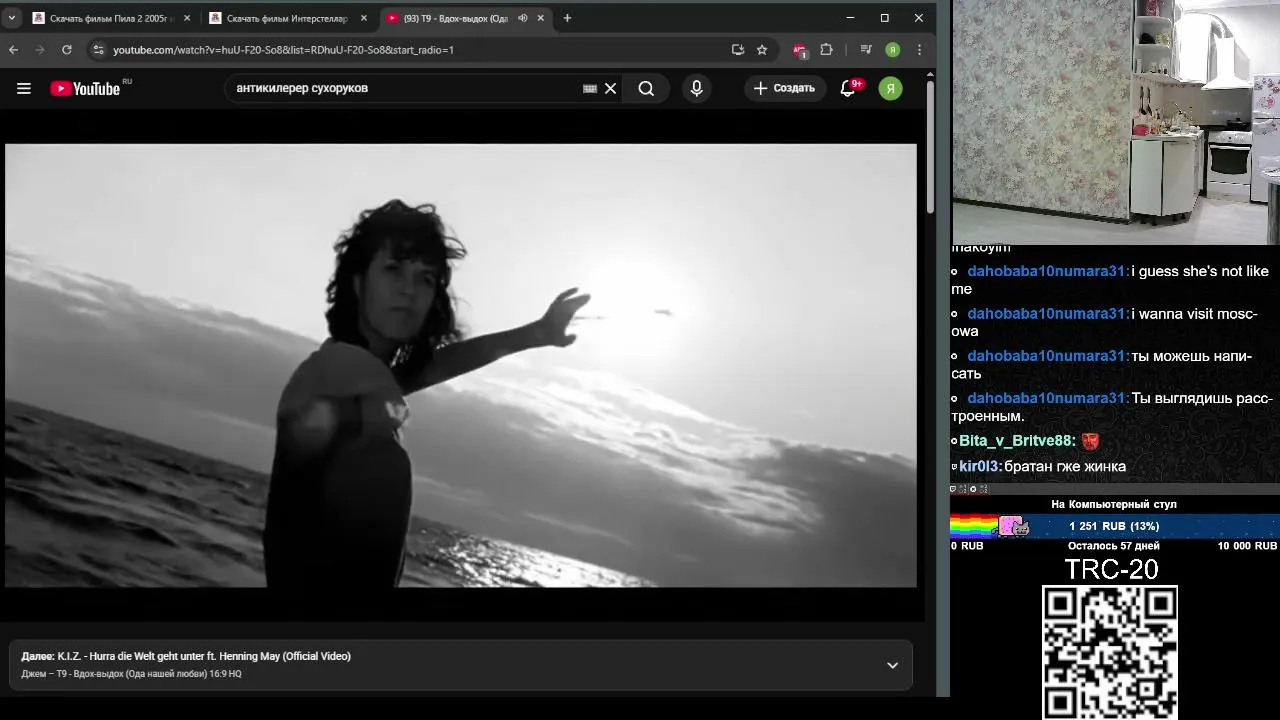Click chat message 'ты можешь написать'
The height and width of the screenshot is (720, 1280).
1101,364
